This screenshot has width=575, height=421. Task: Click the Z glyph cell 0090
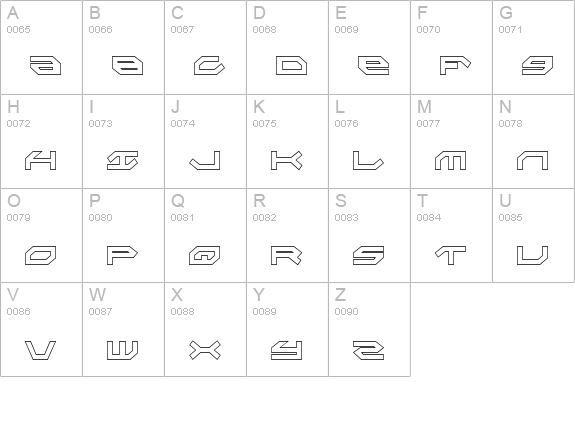click(369, 329)
